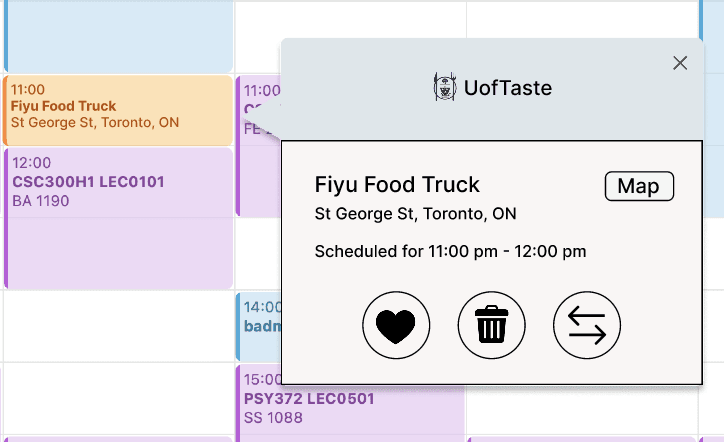Click the popup address St George St, Toronto
Image resolution: width=724 pixels, height=442 pixels.
coord(415,214)
